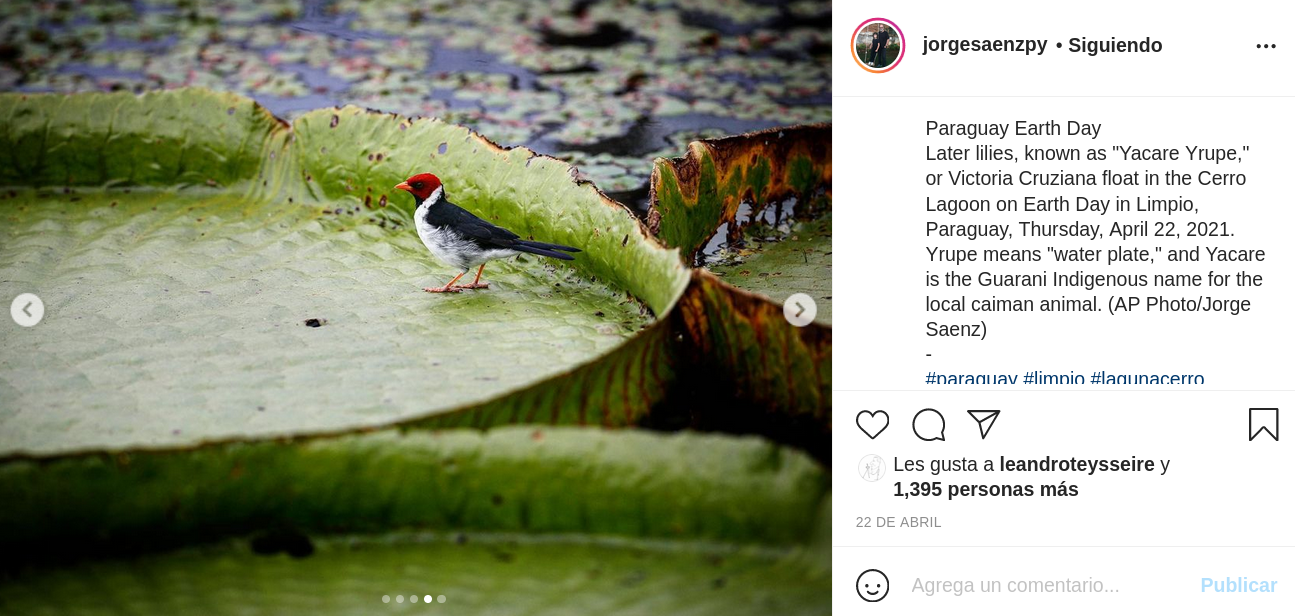Open leandroteysseire liker profile
The width and height of the screenshot is (1295, 616).
tap(1077, 464)
